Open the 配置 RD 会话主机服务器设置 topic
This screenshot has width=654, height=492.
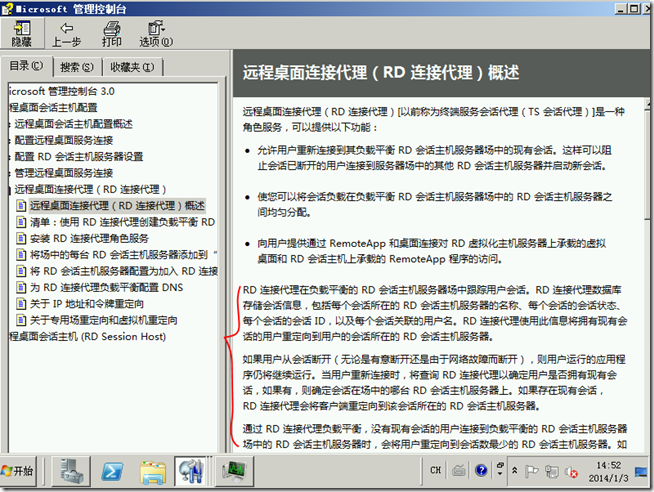coord(79,156)
